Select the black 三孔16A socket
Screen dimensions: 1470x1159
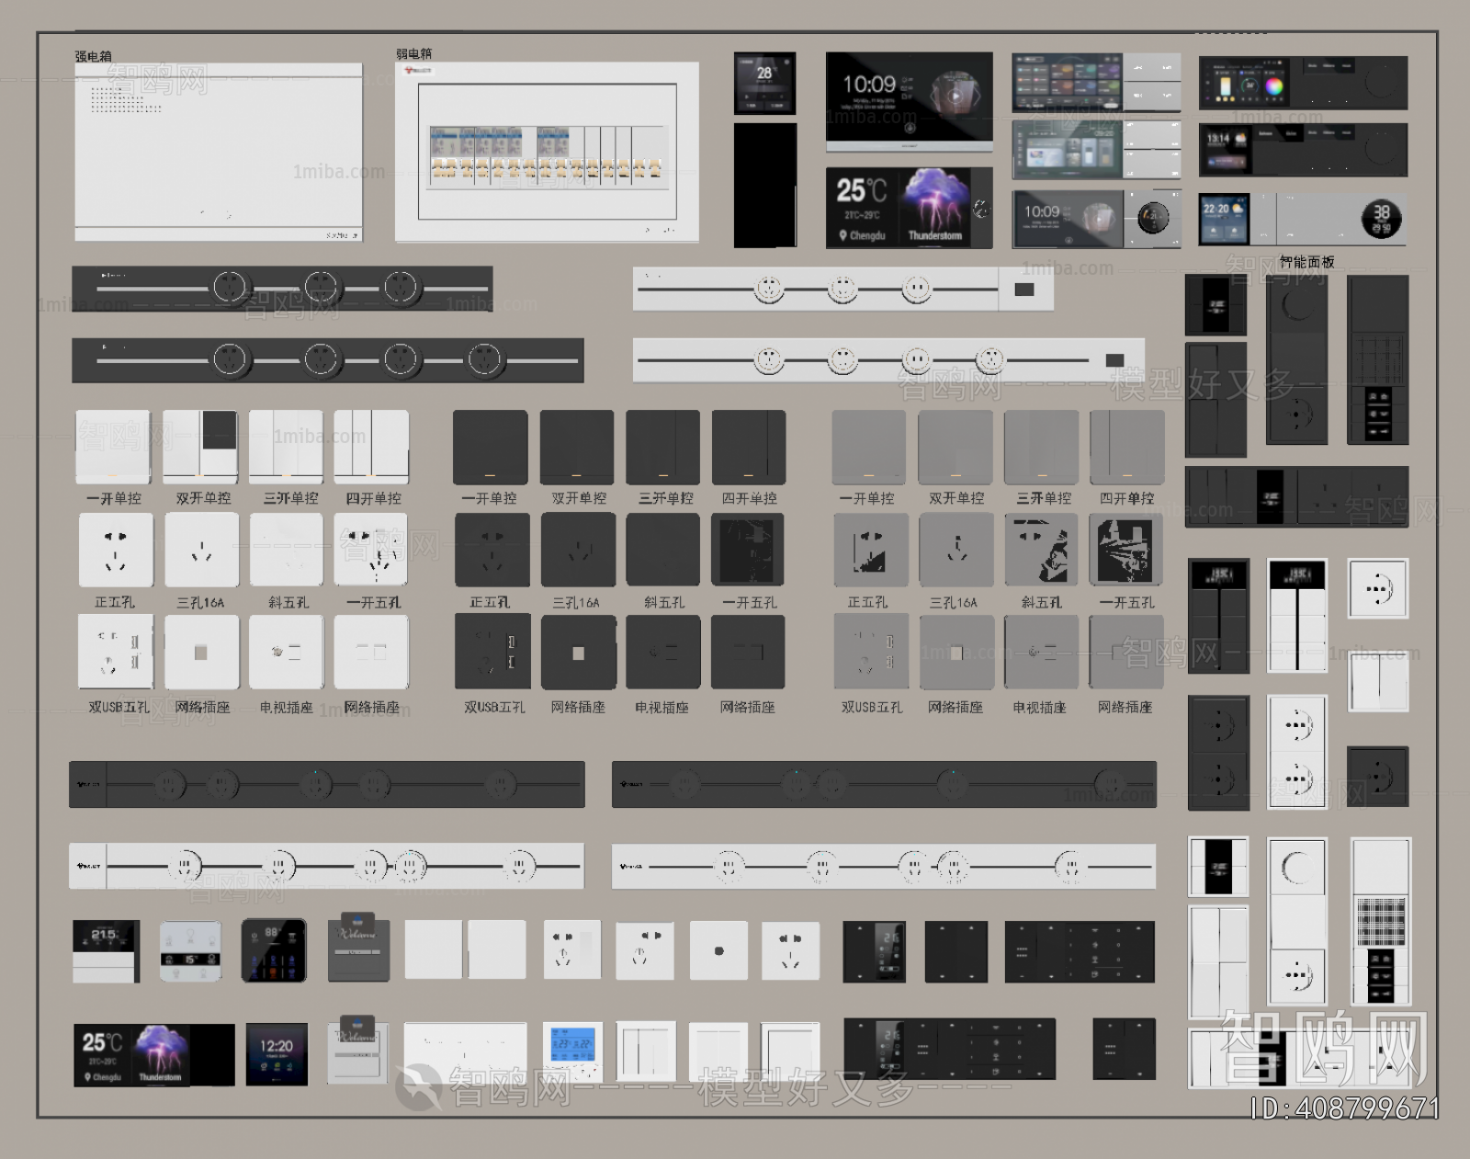578,550
